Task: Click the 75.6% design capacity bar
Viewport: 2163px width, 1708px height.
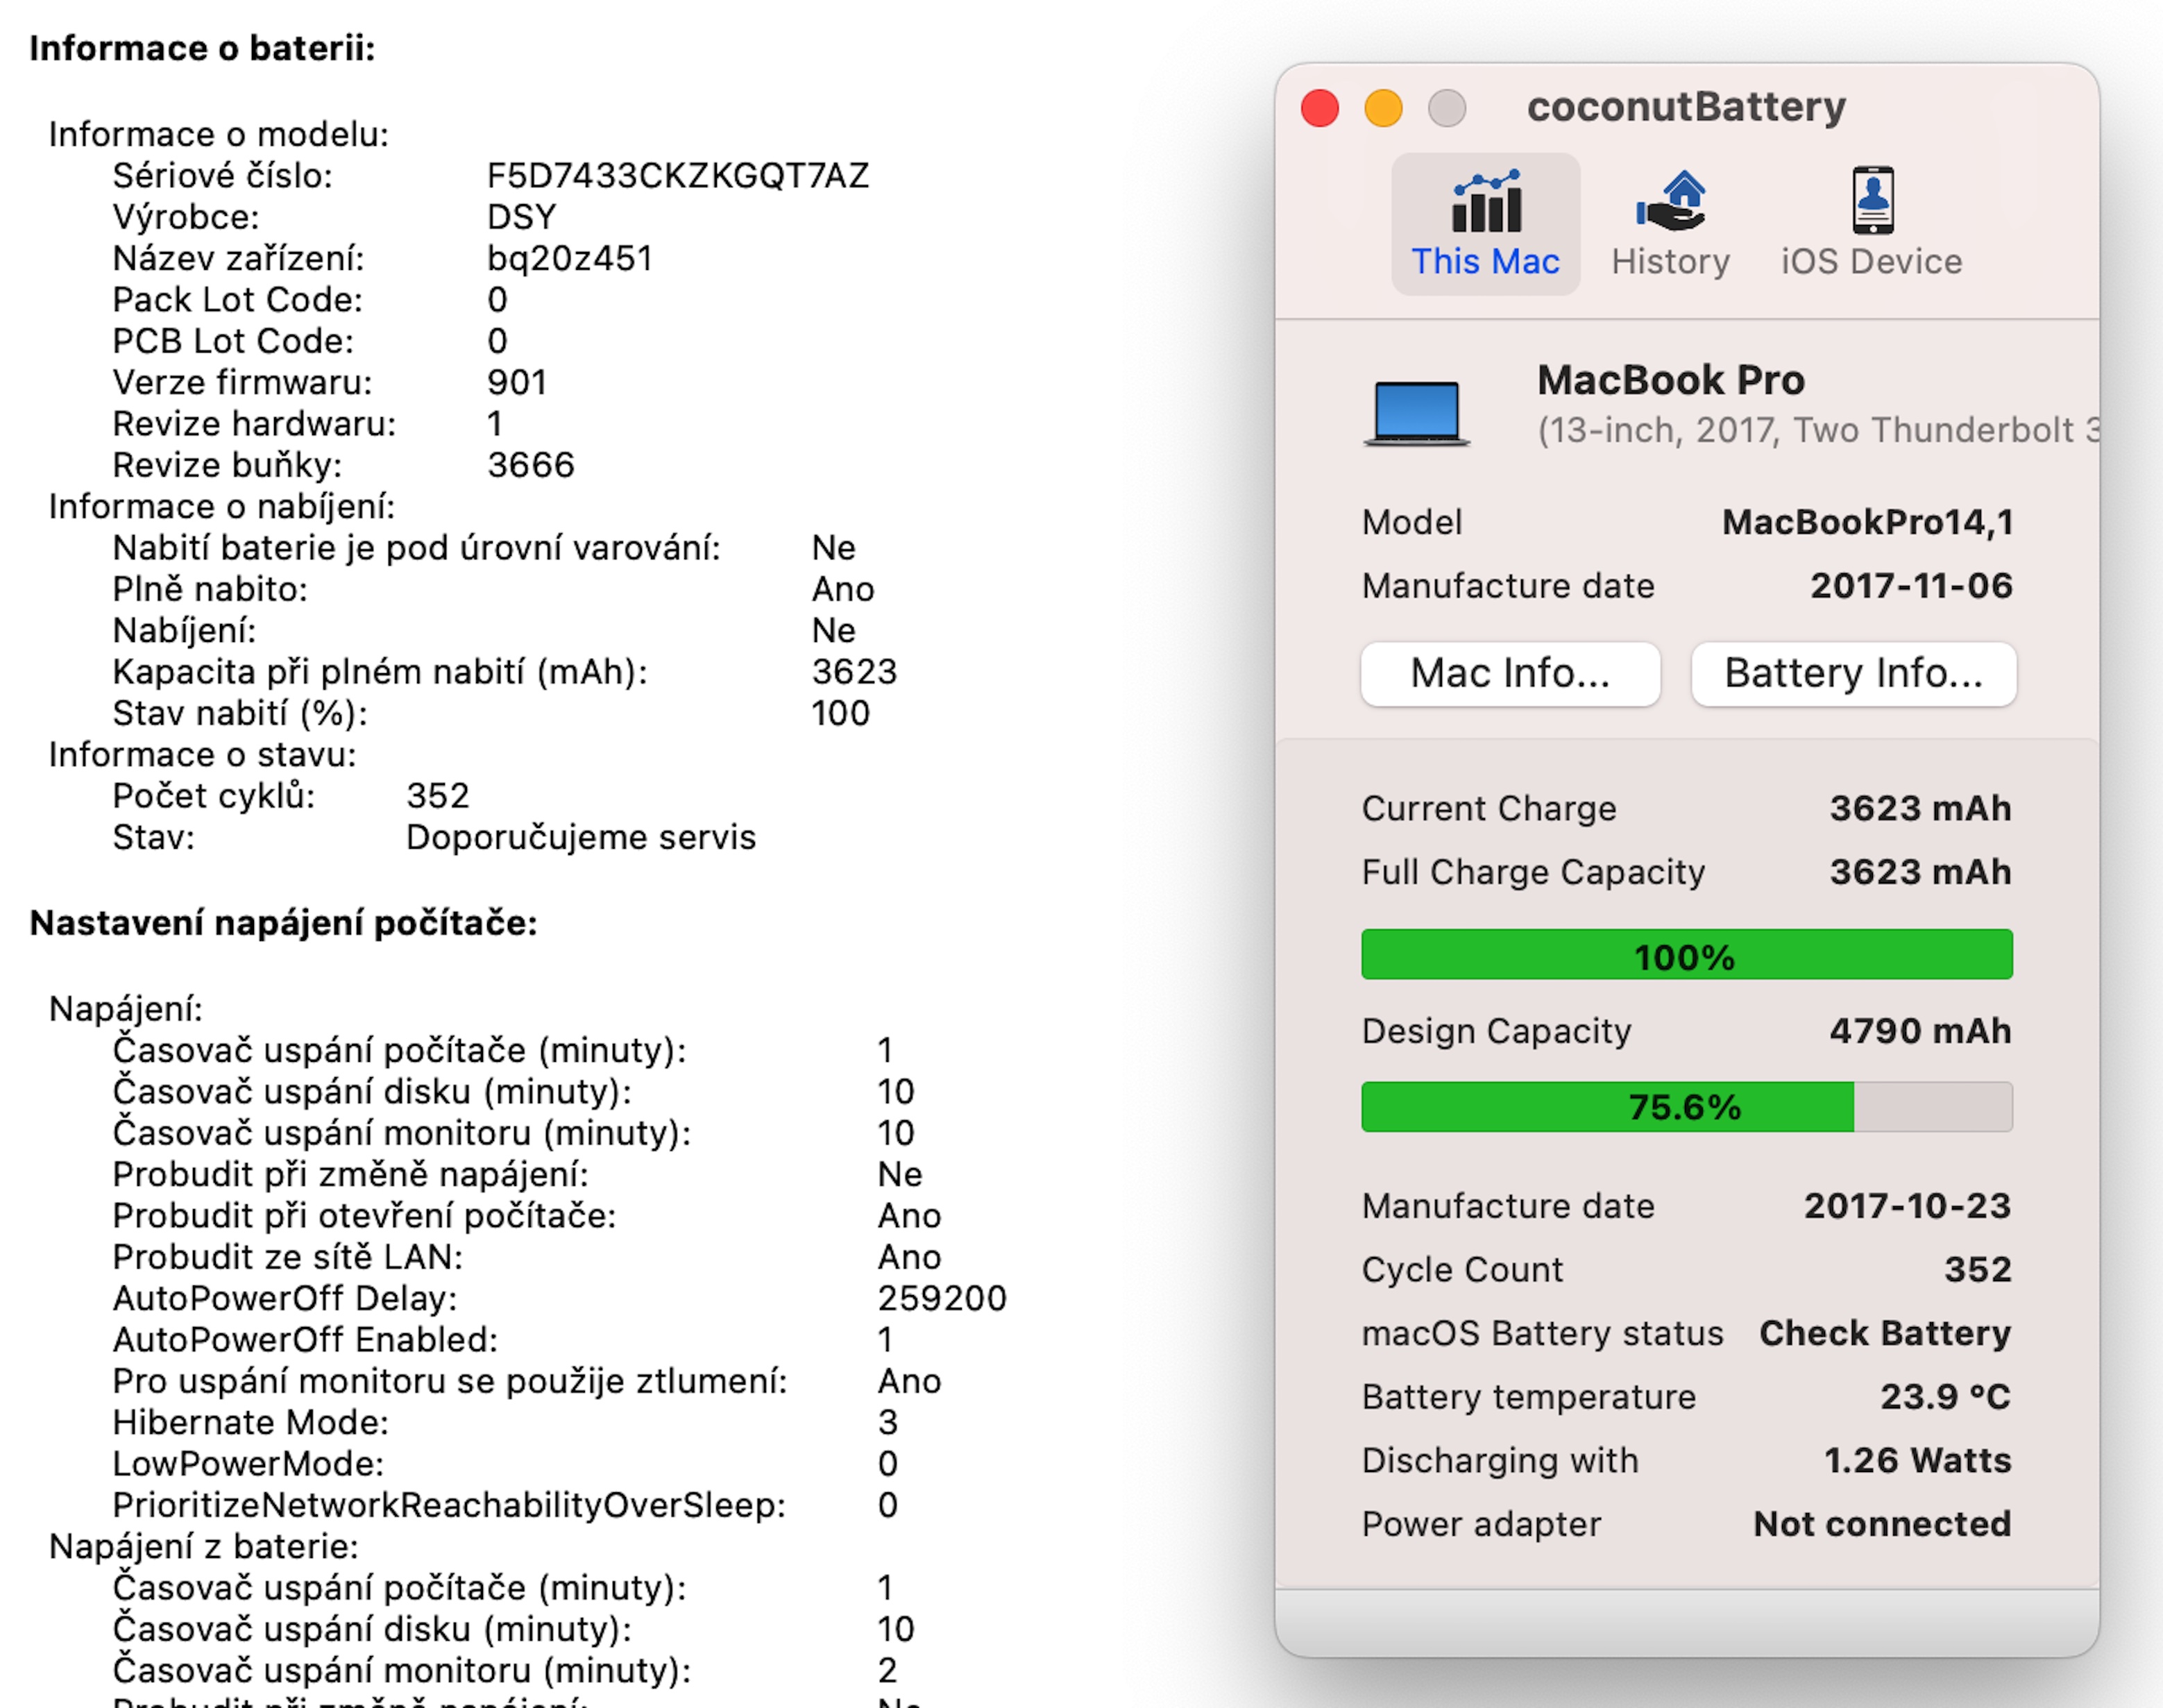Action: click(1686, 1107)
